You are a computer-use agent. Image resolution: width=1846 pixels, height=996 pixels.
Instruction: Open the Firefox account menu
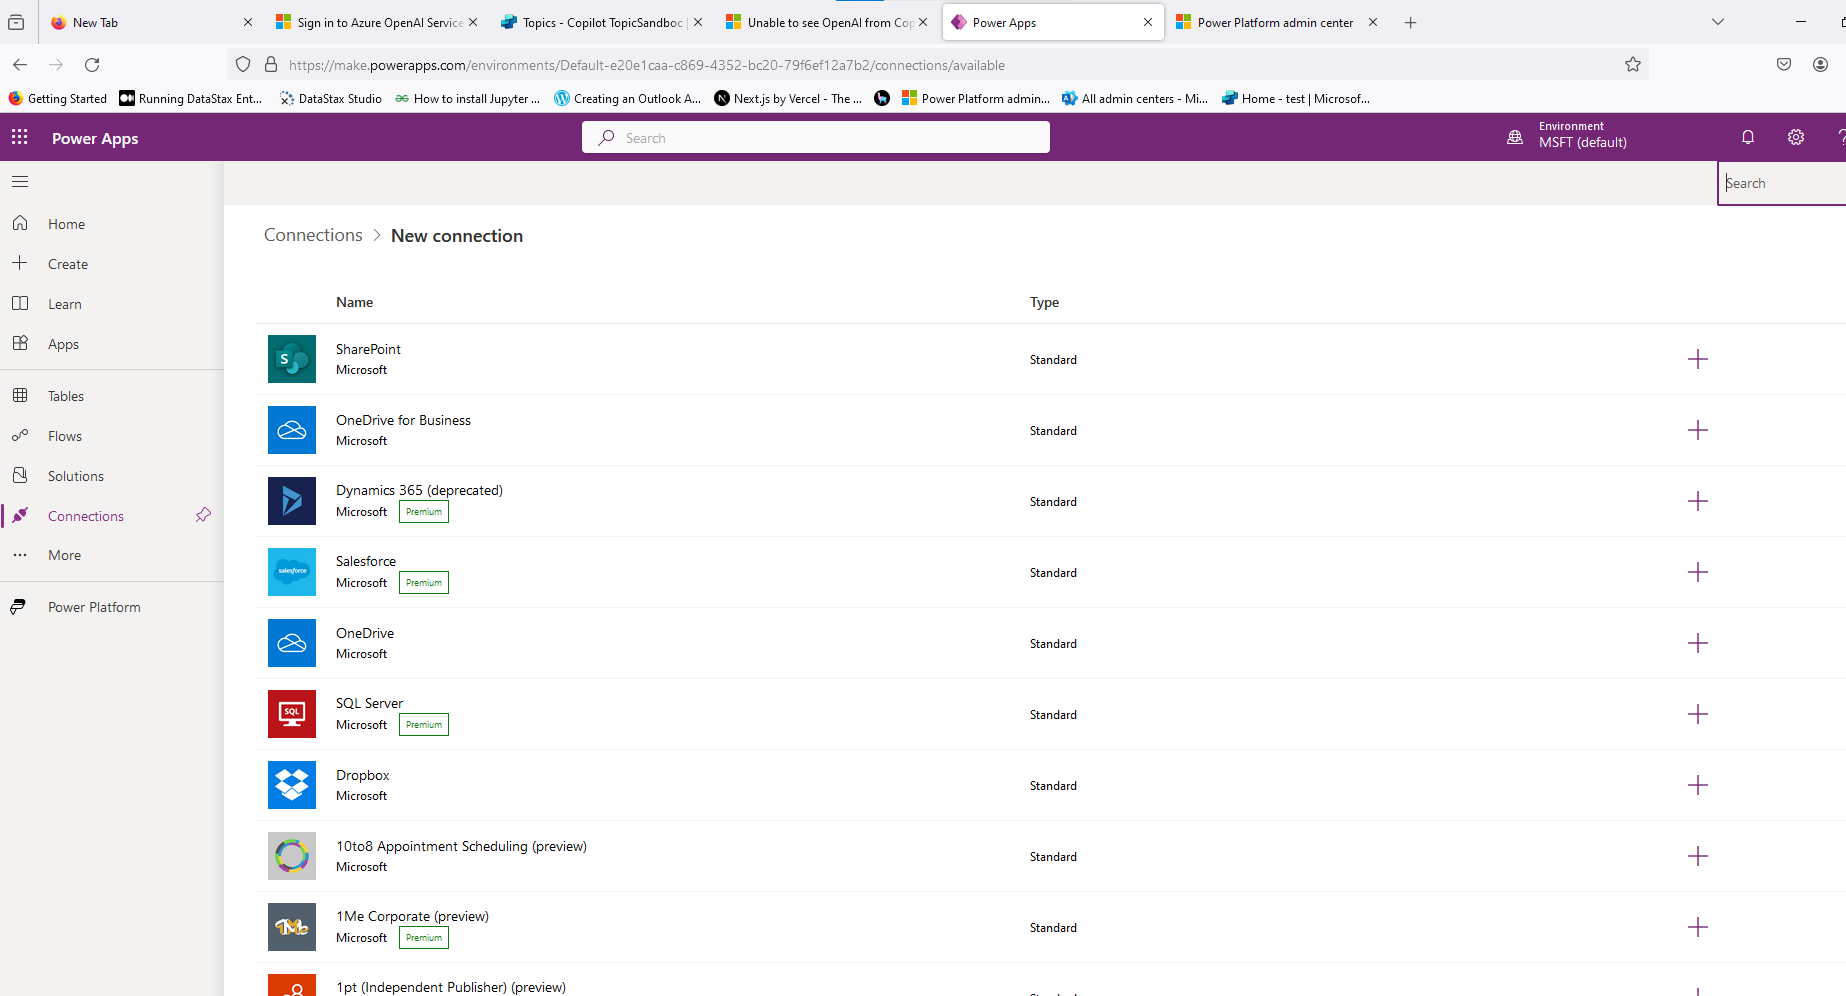(1821, 64)
